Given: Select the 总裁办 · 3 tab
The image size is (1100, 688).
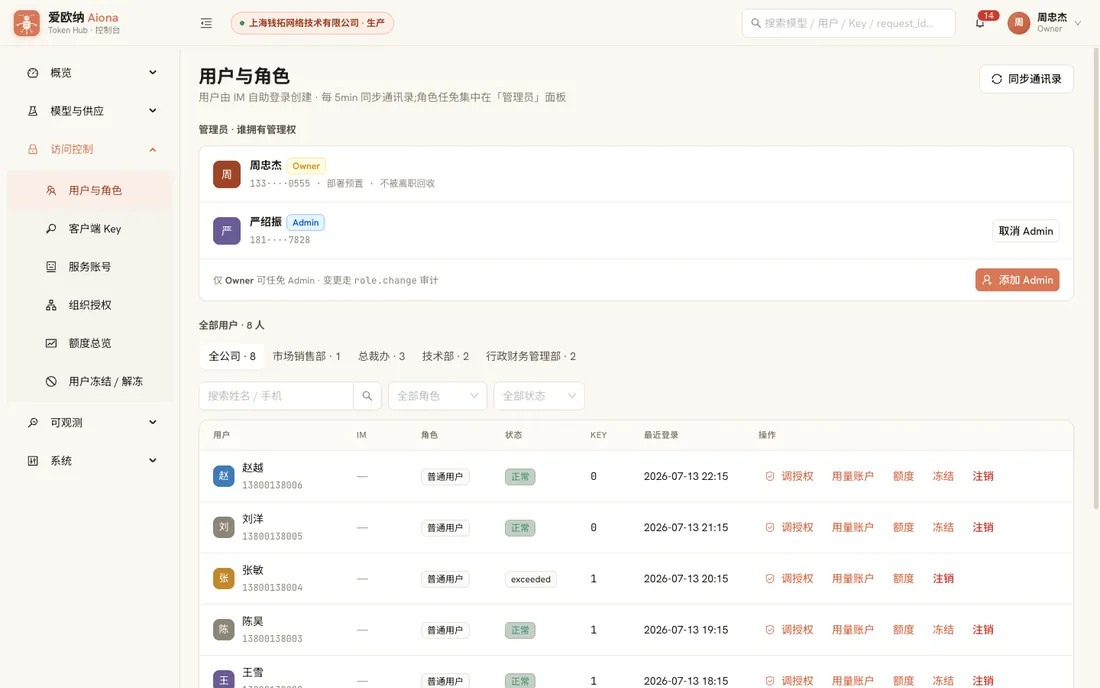Looking at the screenshot, I should pos(382,356).
